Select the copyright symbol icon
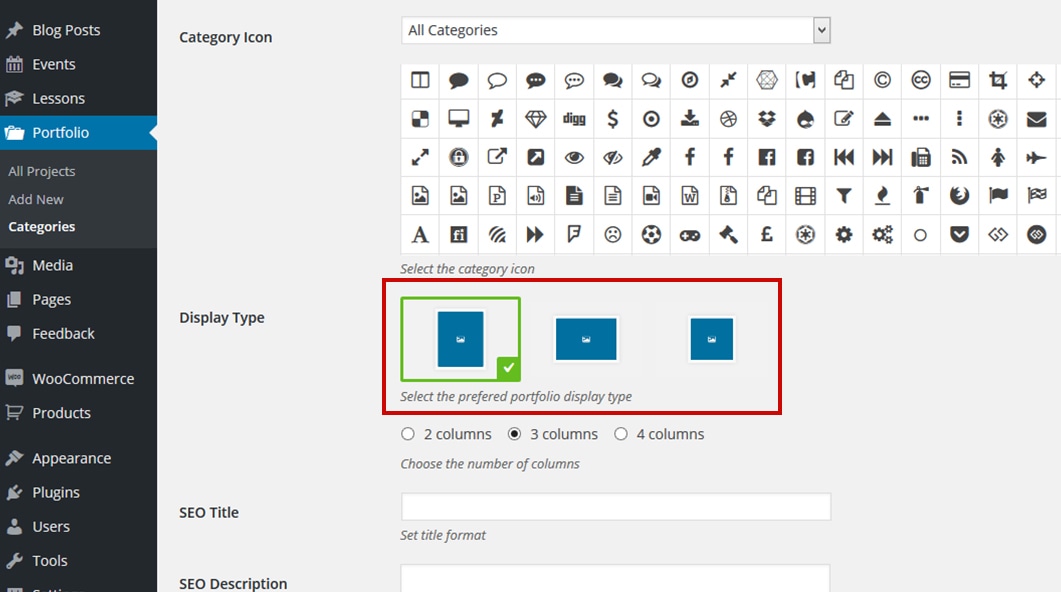This screenshot has height=592, width=1061. pos(882,81)
